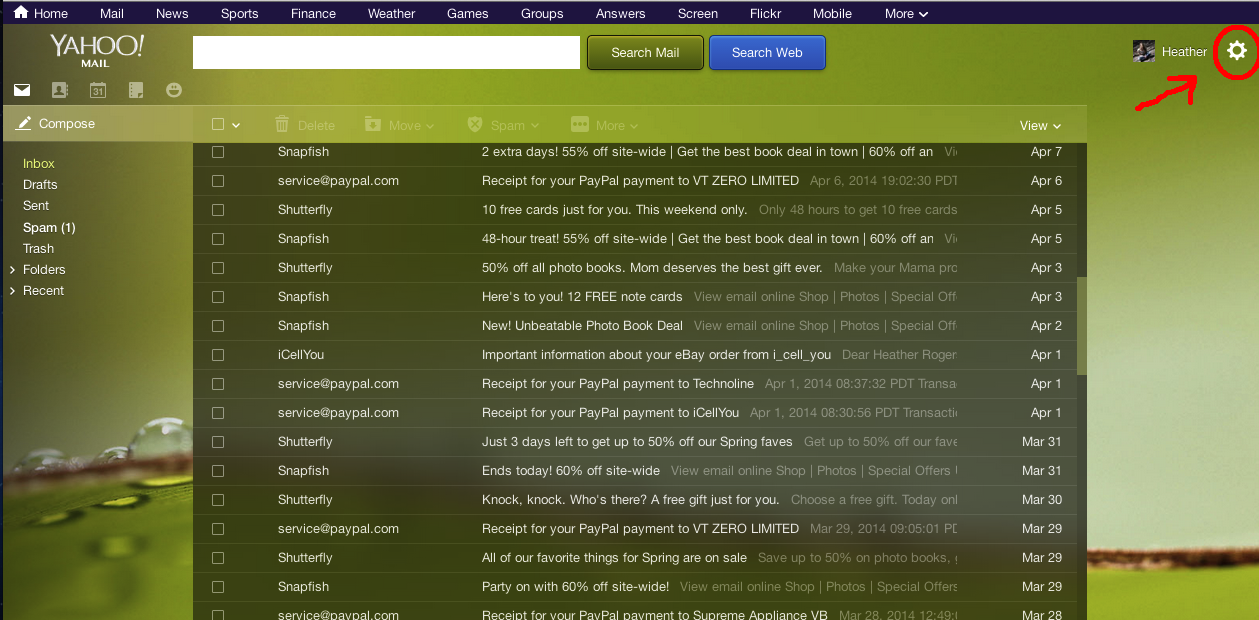
Task: Go to News in top navigation
Action: click(x=172, y=13)
